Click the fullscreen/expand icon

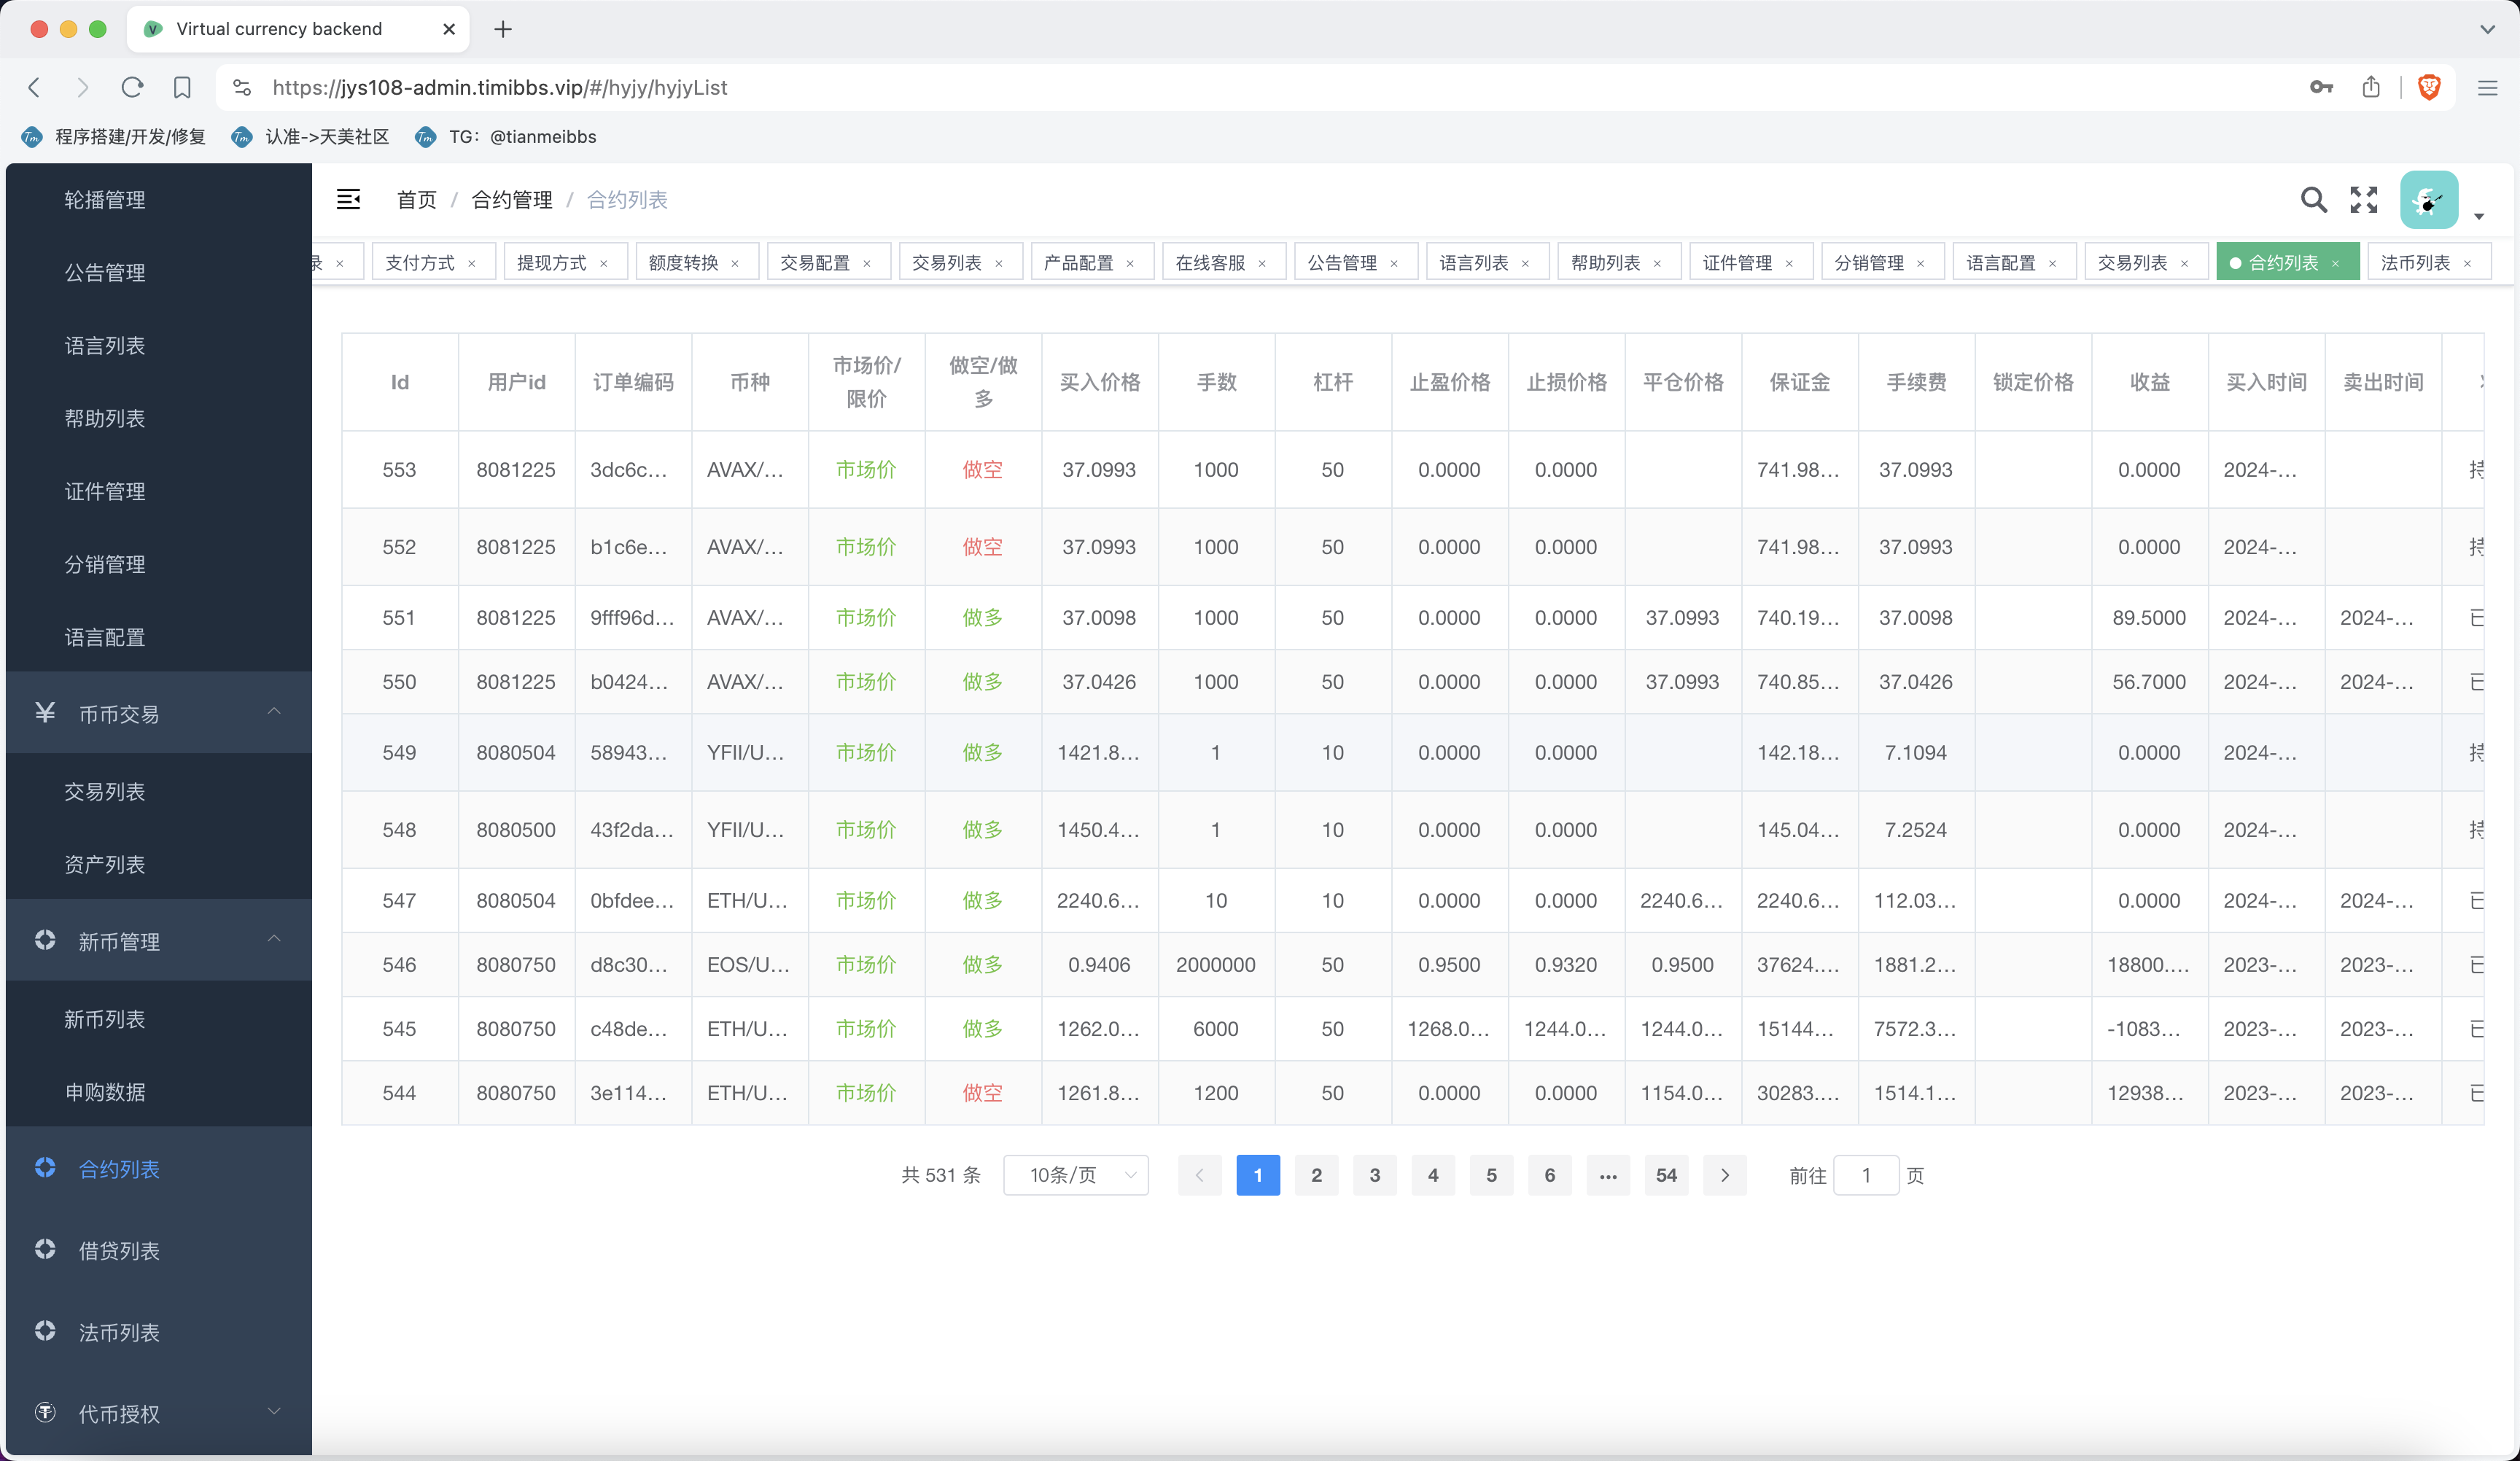click(2363, 200)
